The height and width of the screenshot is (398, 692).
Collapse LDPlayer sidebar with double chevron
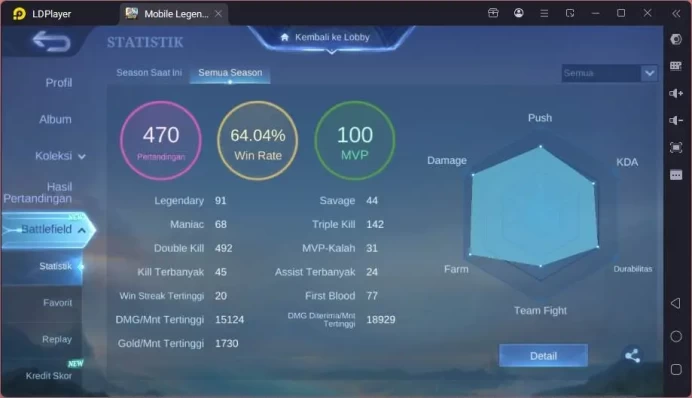[676, 14]
